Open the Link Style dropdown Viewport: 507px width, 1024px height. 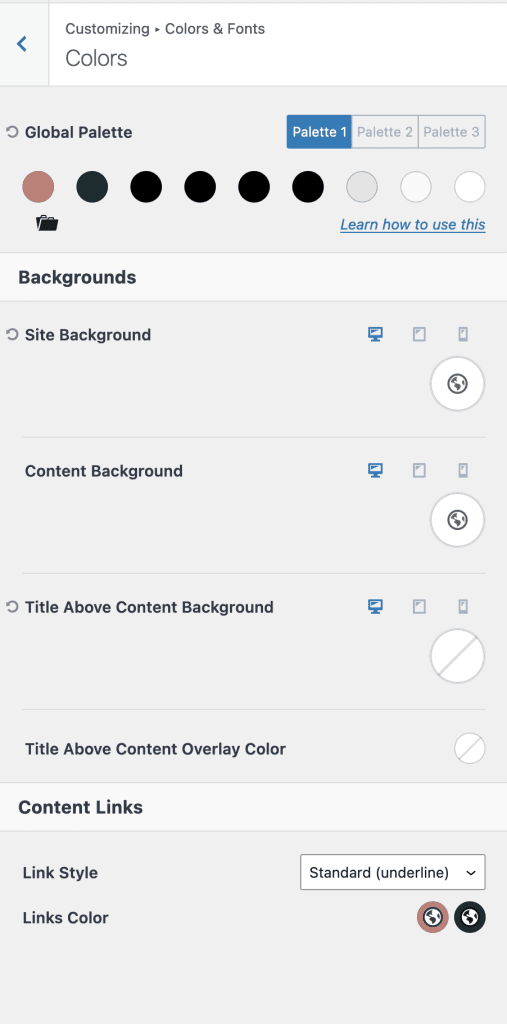393,872
